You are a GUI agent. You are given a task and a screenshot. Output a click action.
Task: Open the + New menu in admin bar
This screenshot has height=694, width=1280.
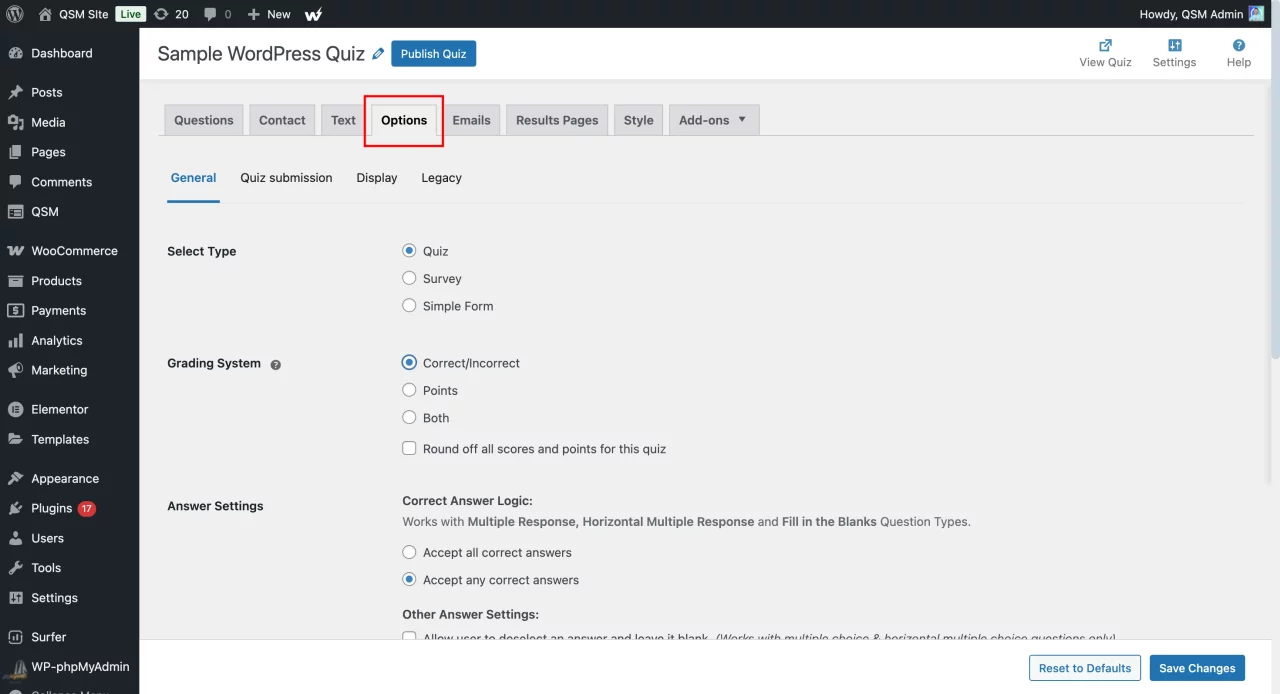pyautogui.click(x=269, y=14)
